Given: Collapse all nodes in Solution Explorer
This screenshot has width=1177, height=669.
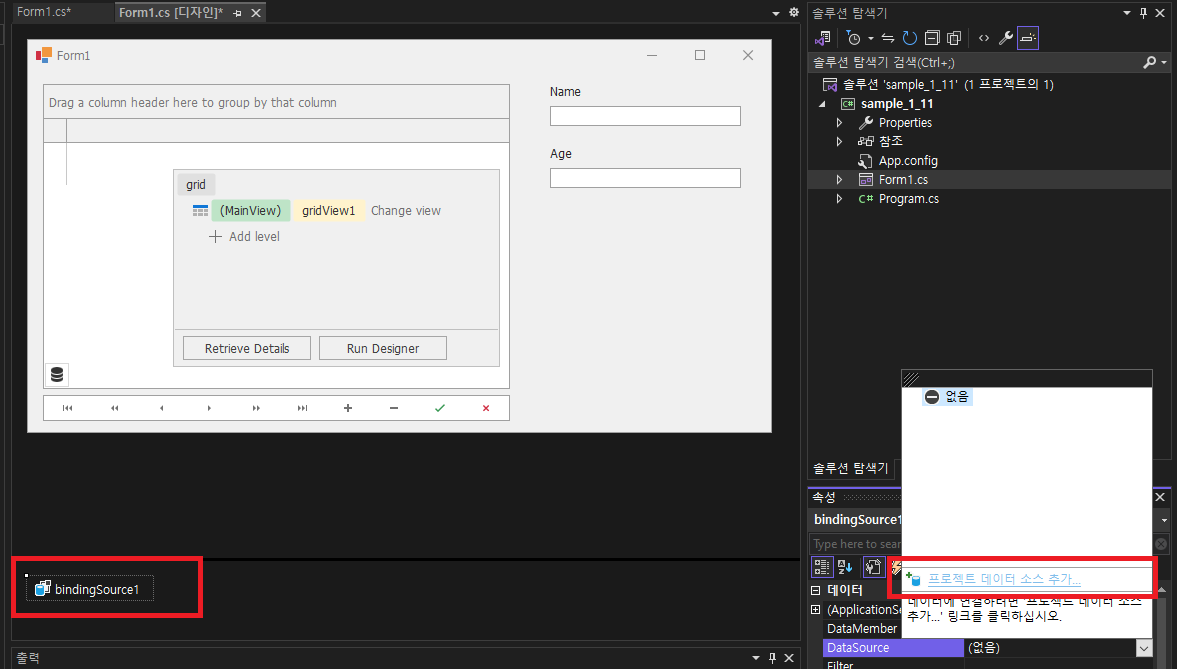Looking at the screenshot, I should [x=932, y=38].
